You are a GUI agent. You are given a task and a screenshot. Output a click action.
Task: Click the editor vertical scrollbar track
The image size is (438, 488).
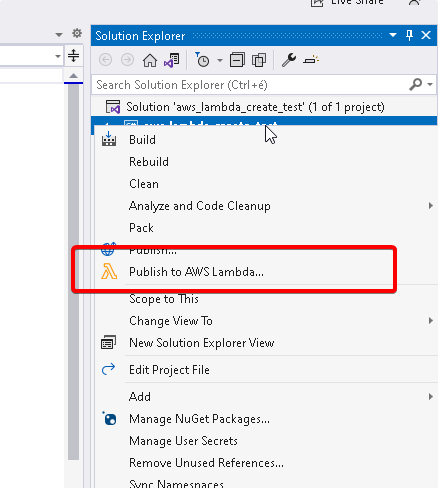pos(73,272)
